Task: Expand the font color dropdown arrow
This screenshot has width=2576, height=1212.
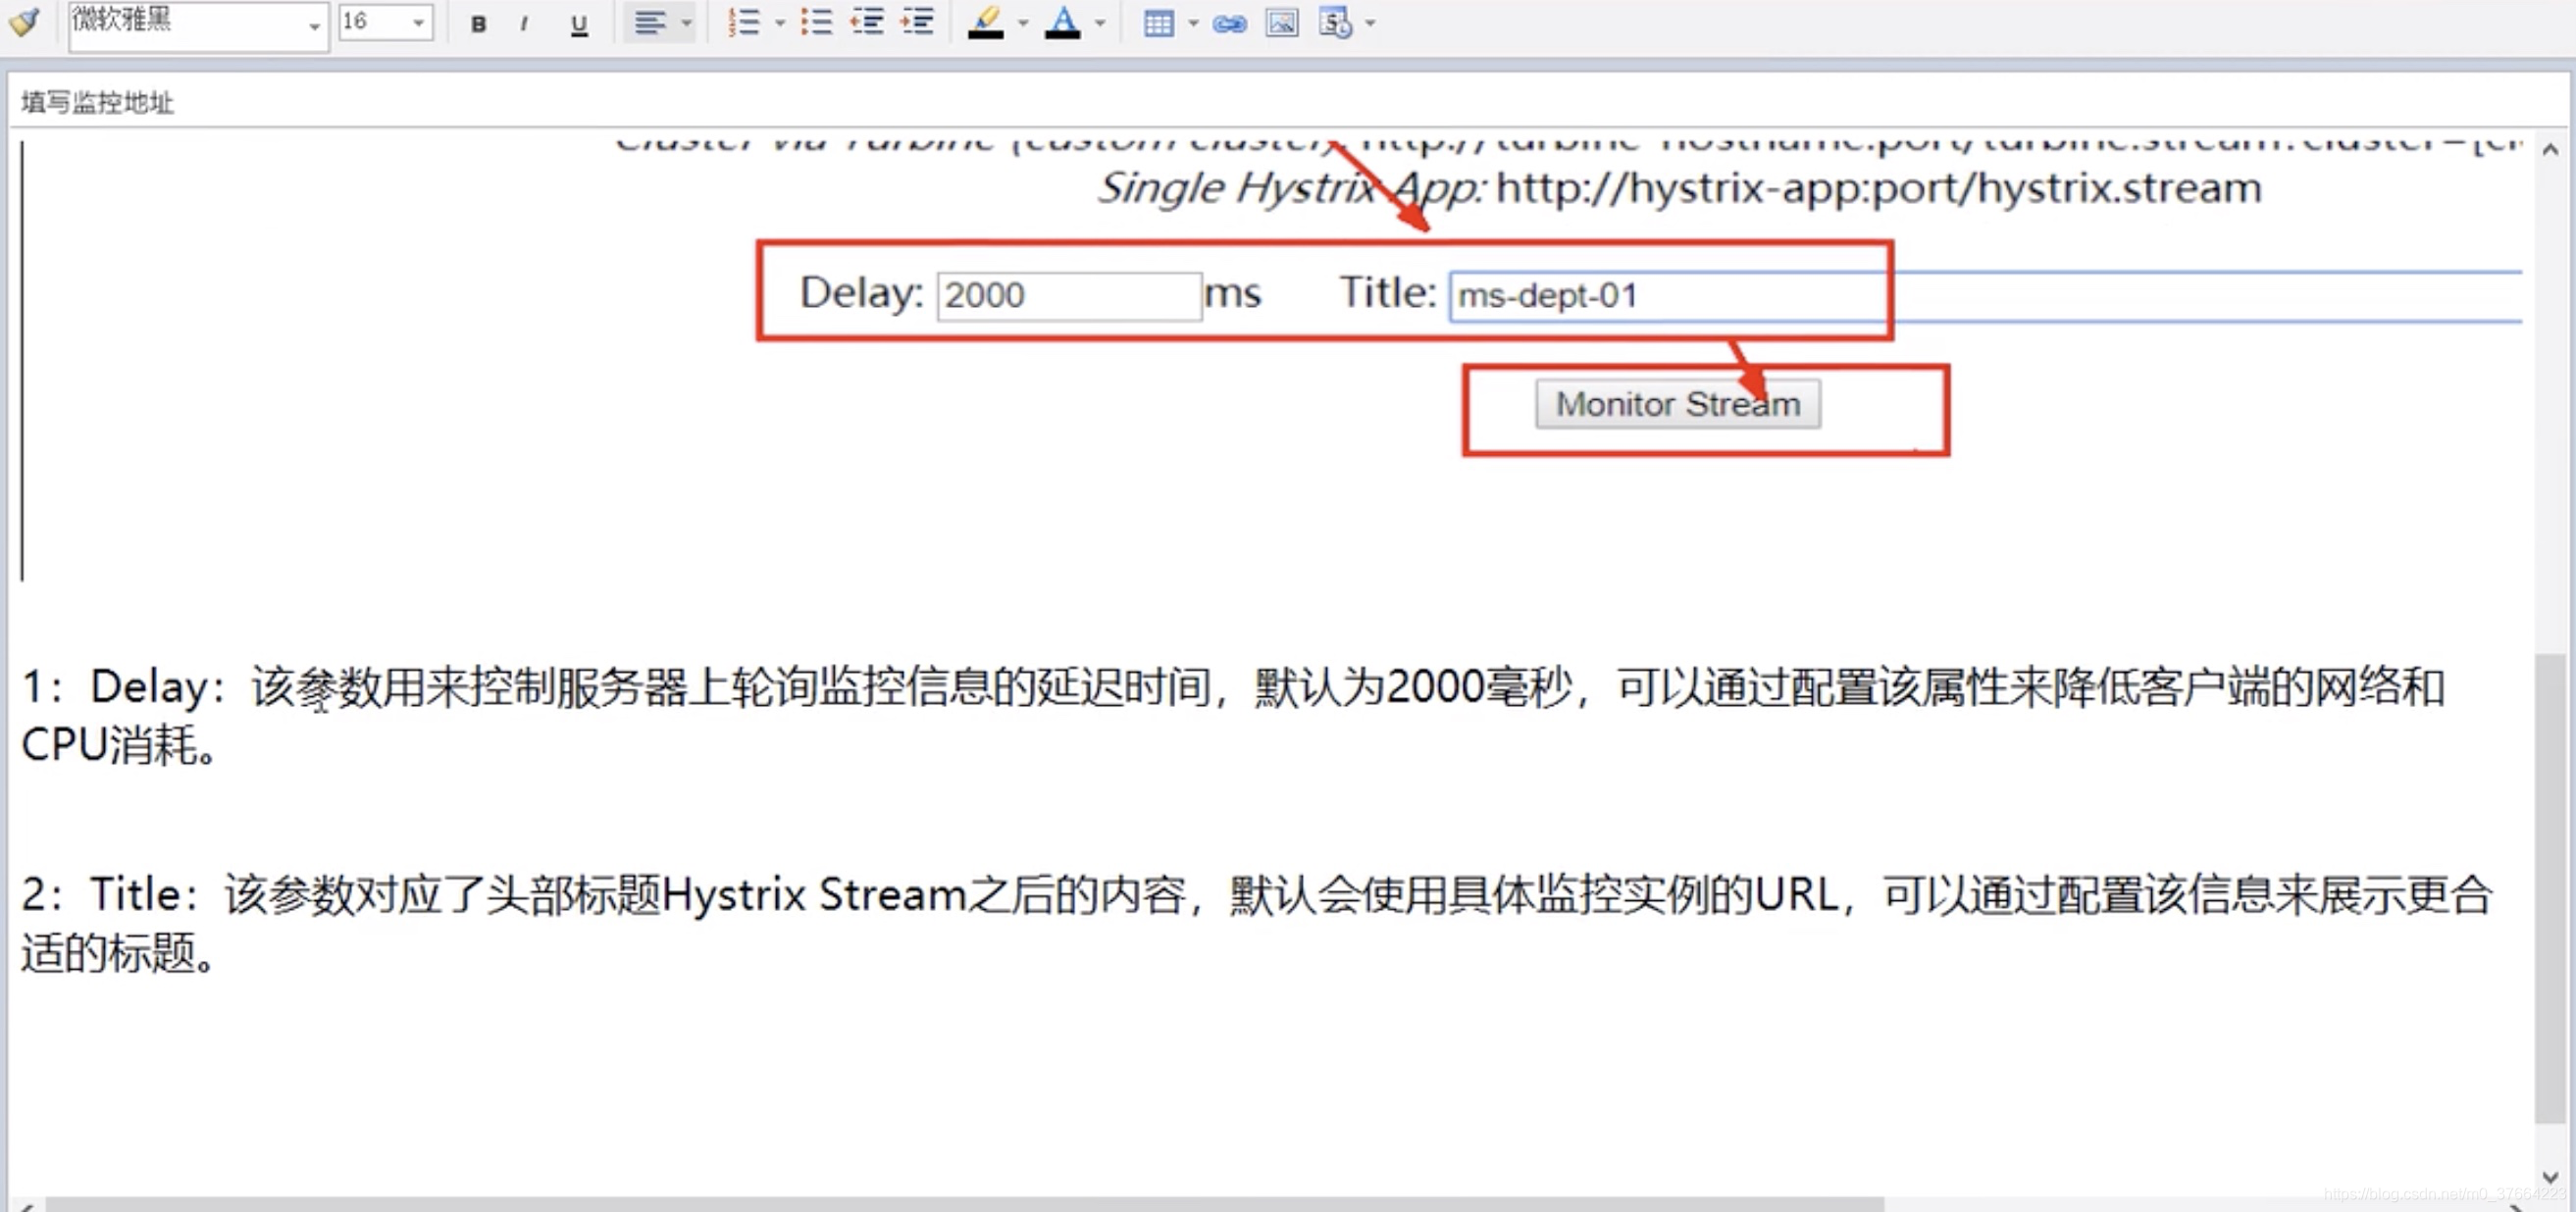Action: 1100,22
